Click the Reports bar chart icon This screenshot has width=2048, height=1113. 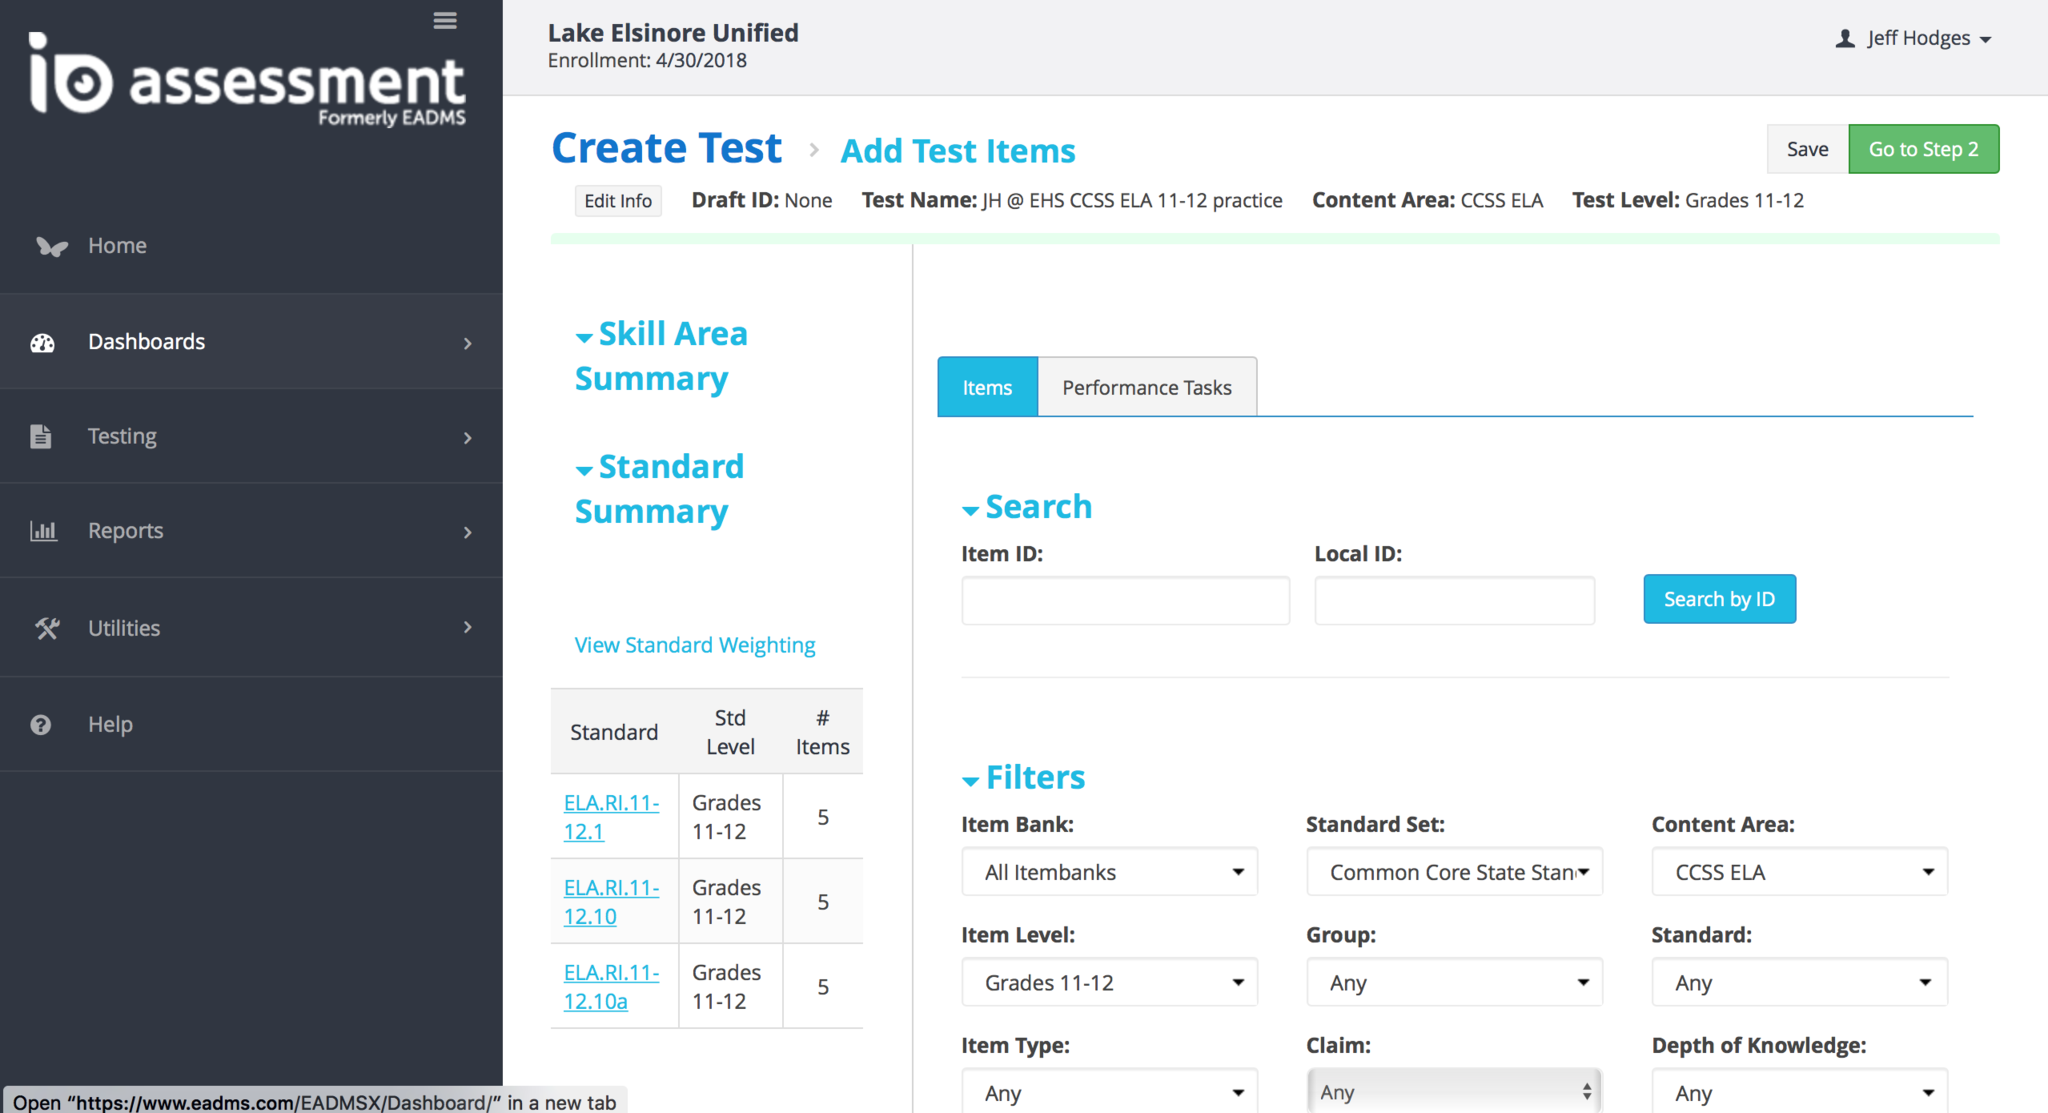point(43,531)
